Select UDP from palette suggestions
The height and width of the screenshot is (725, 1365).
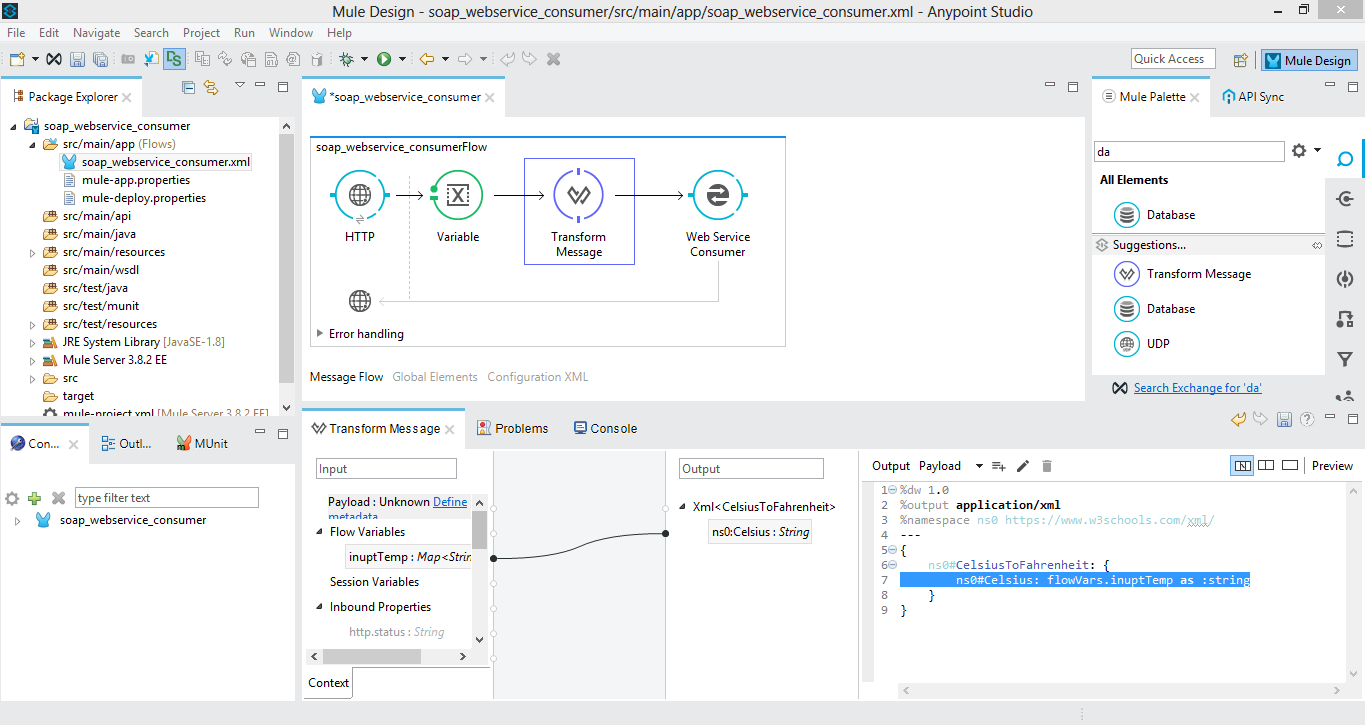[x=1158, y=344]
